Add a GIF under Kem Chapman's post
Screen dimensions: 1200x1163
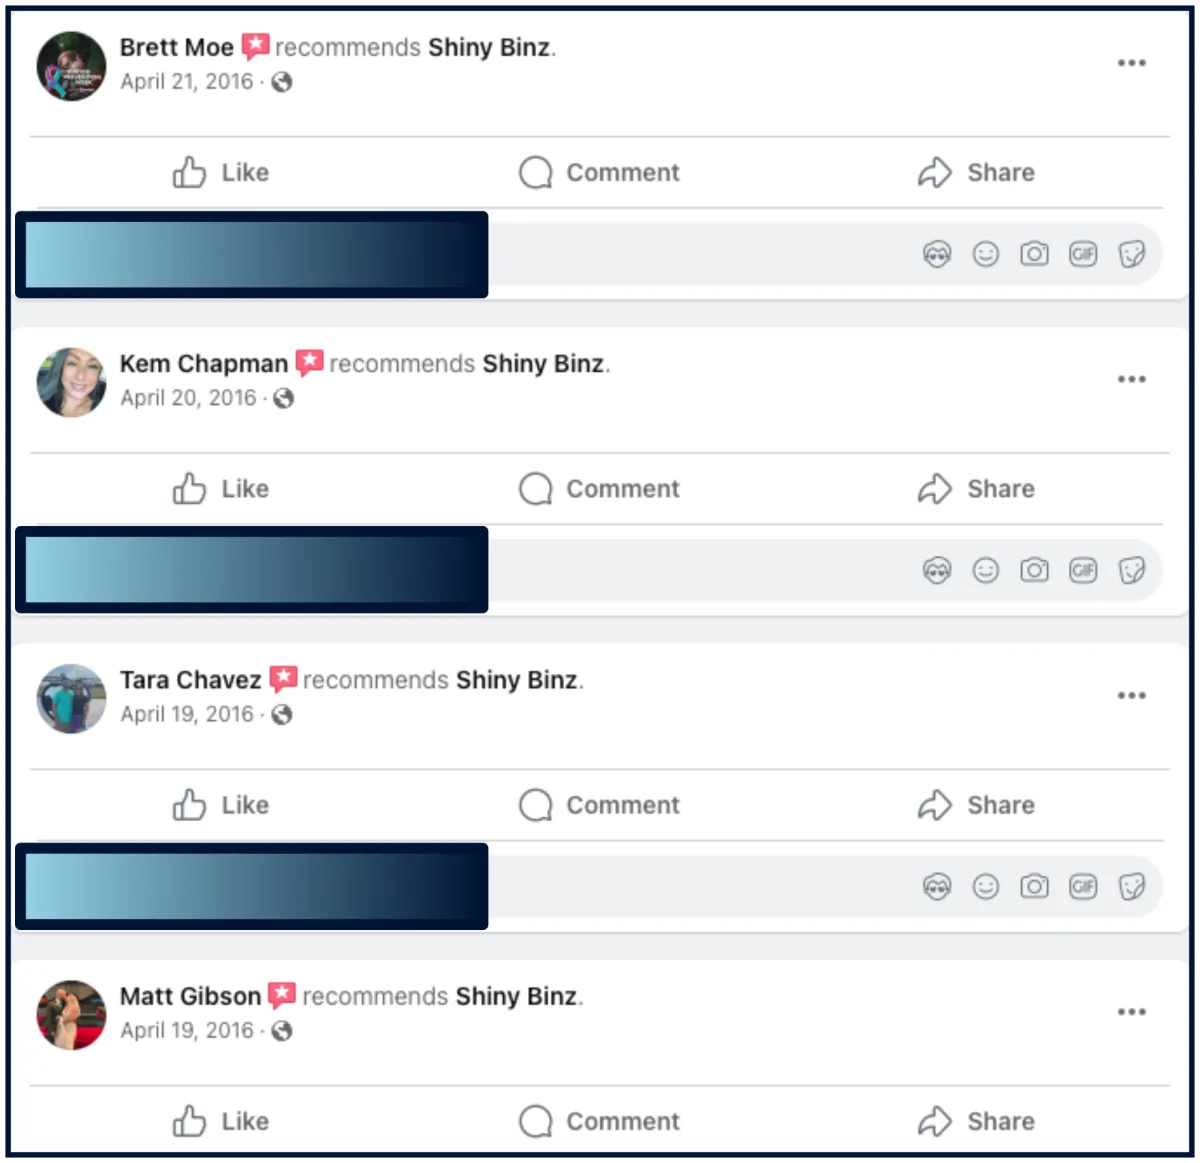tap(1083, 570)
